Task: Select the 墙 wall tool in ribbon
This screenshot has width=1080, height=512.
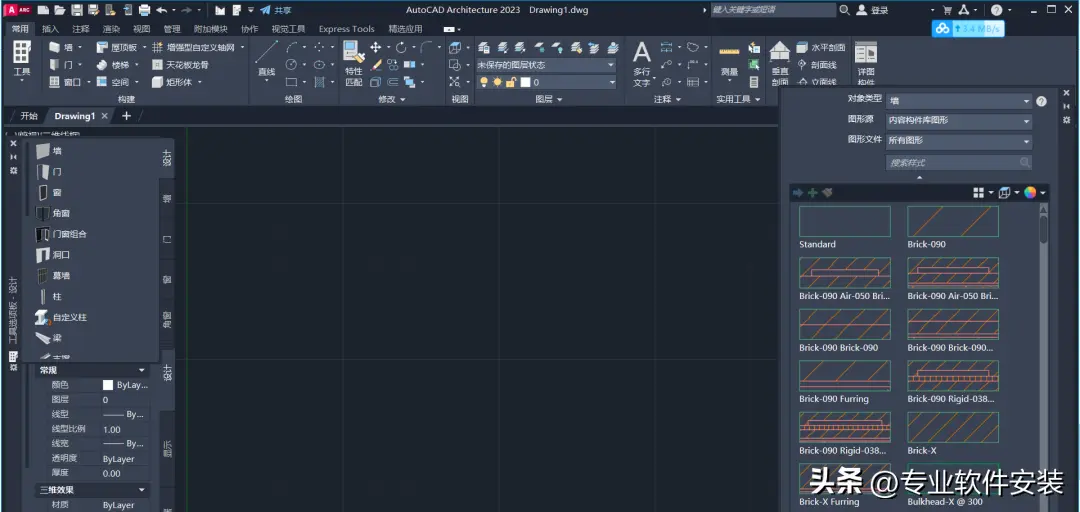Action: pos(61,48)
